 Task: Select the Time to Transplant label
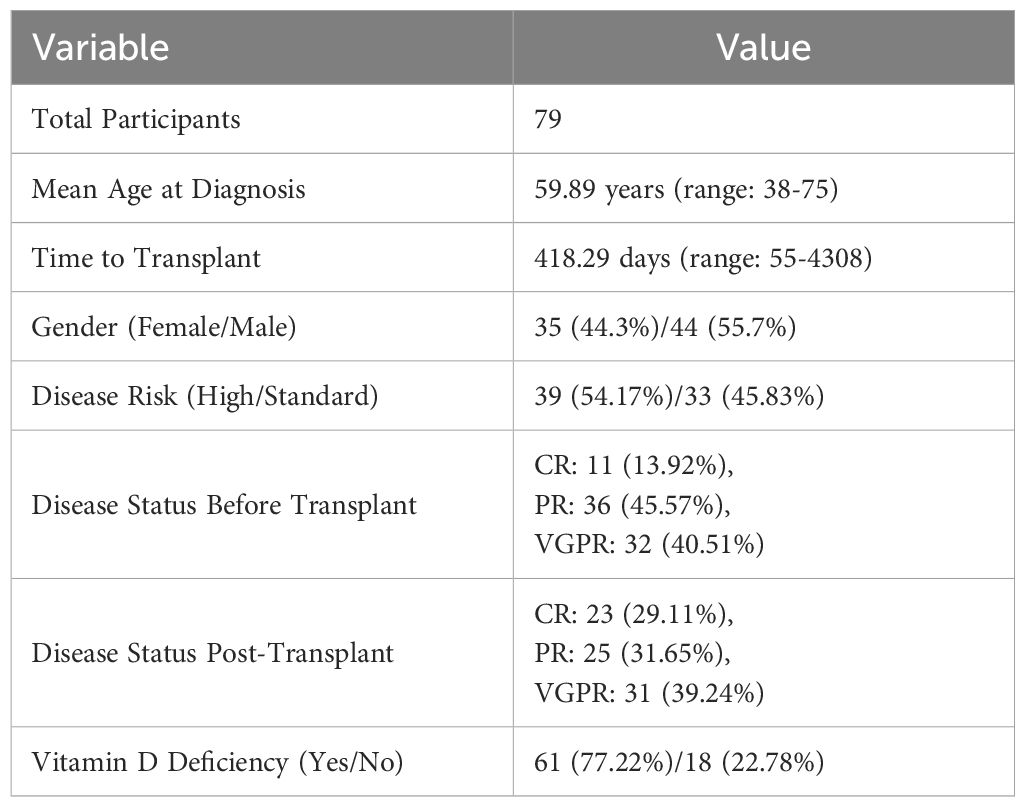pyautogui.click(x=146, y=258)
